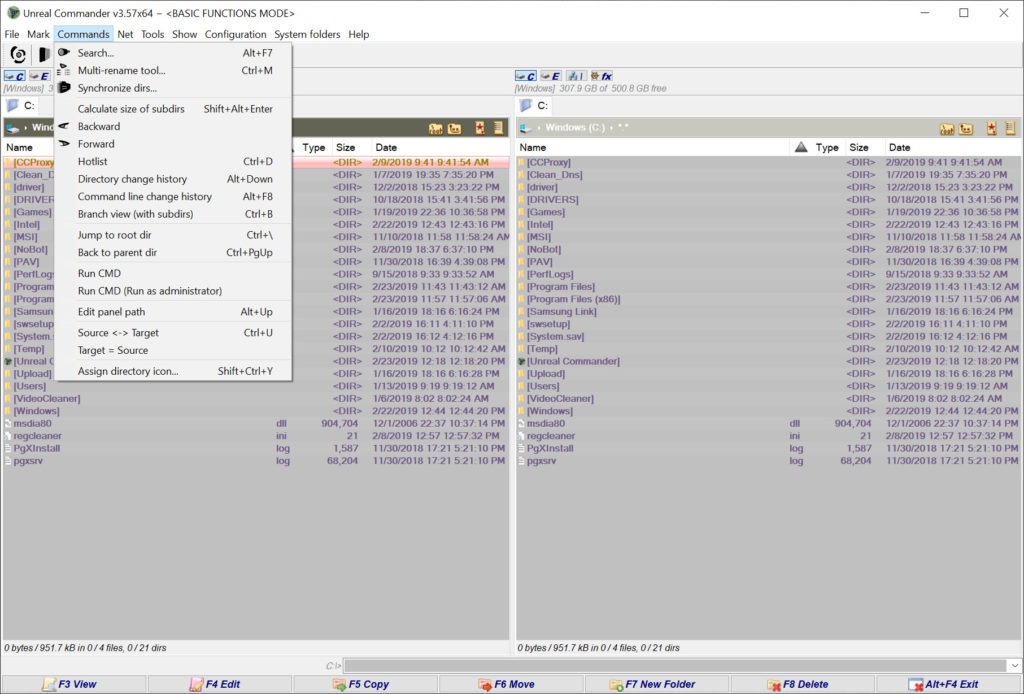Open the history list icon in the right panel
Viewport: 1024px width, 694px height.
point(1010,129)
